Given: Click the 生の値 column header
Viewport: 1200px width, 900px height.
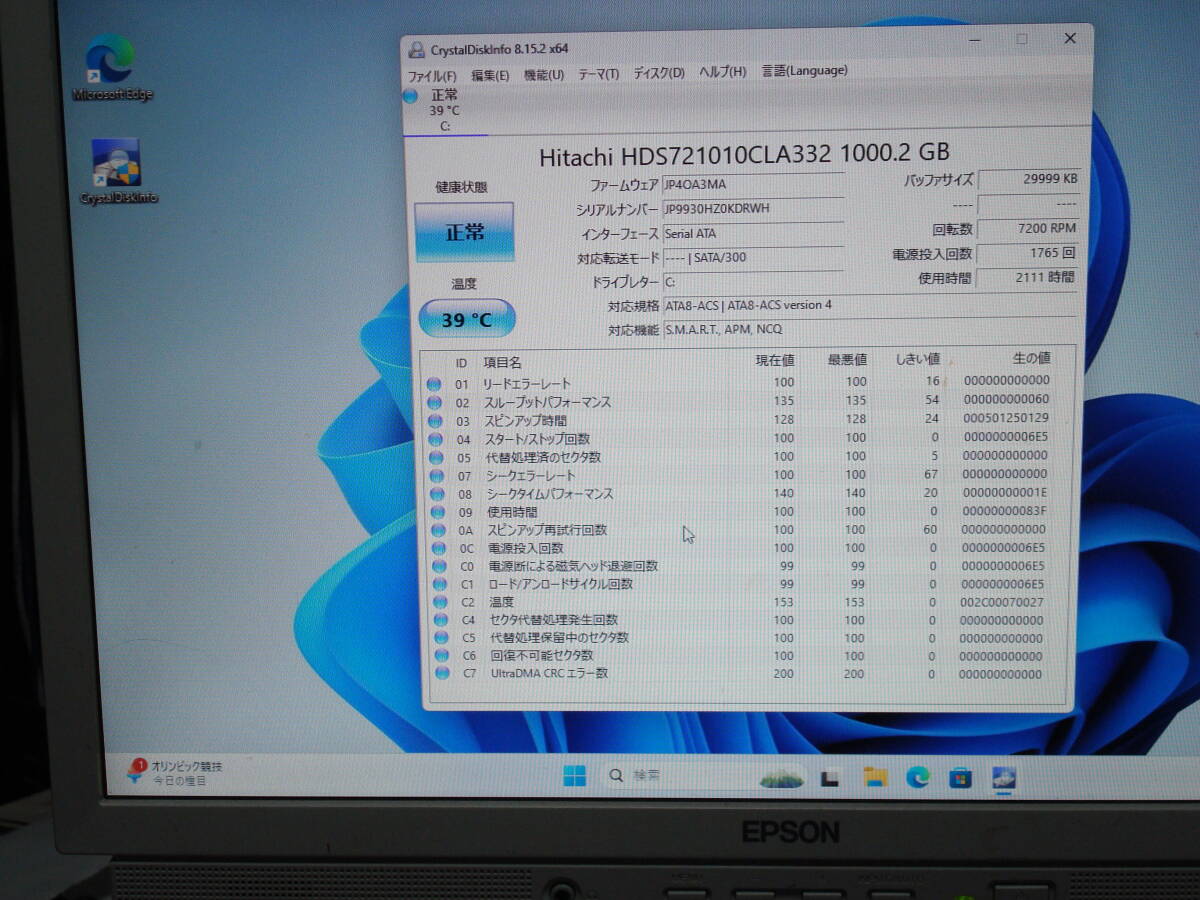Looking at the screenshot, I should [x=1030, y=357].
